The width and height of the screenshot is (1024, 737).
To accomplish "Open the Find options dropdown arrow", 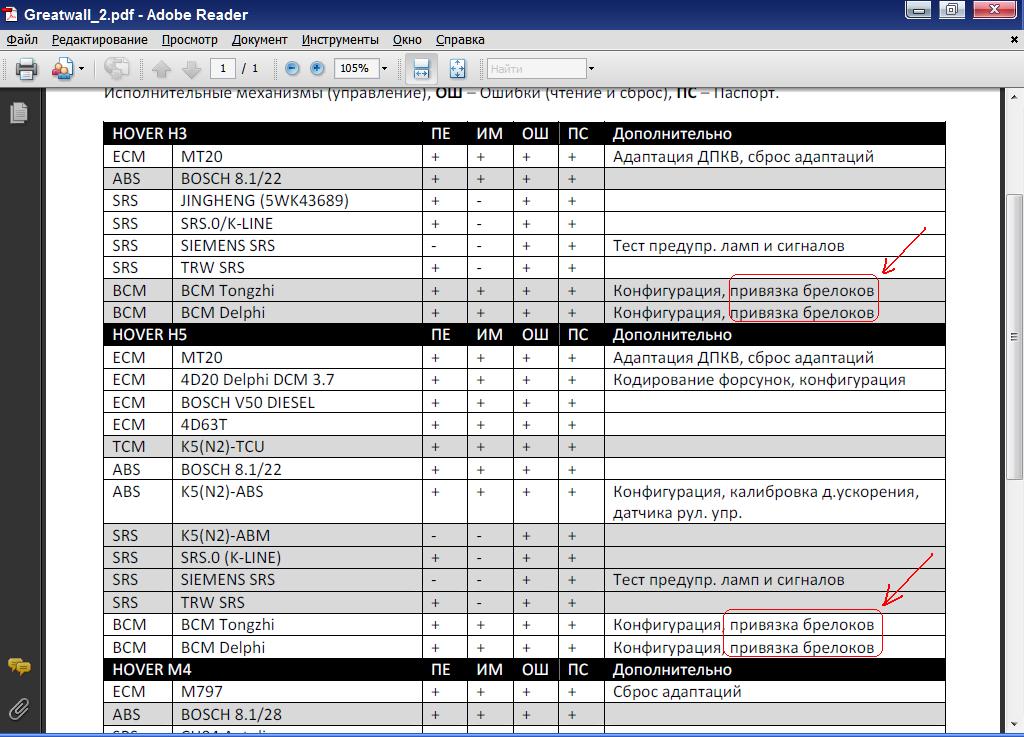I will (592, 69).
